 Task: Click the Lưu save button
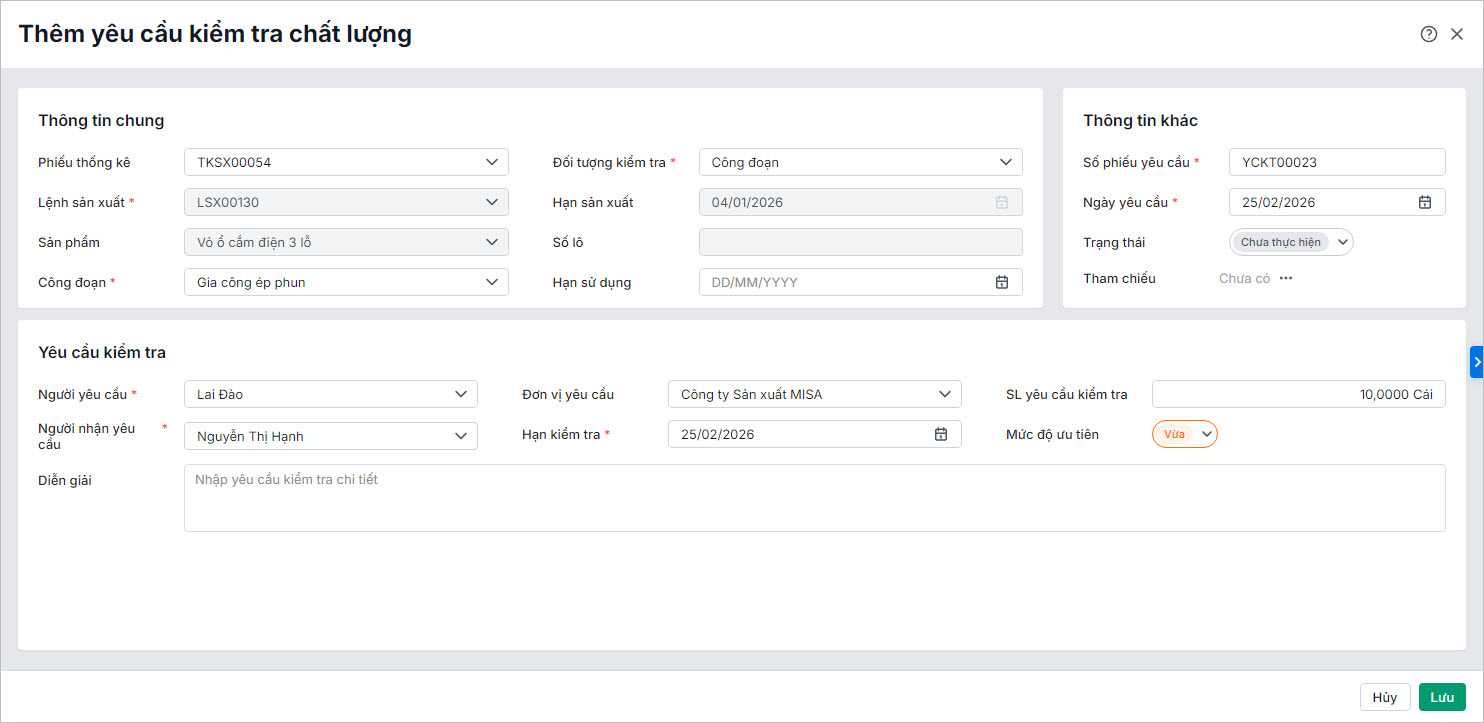point(1442,697)
